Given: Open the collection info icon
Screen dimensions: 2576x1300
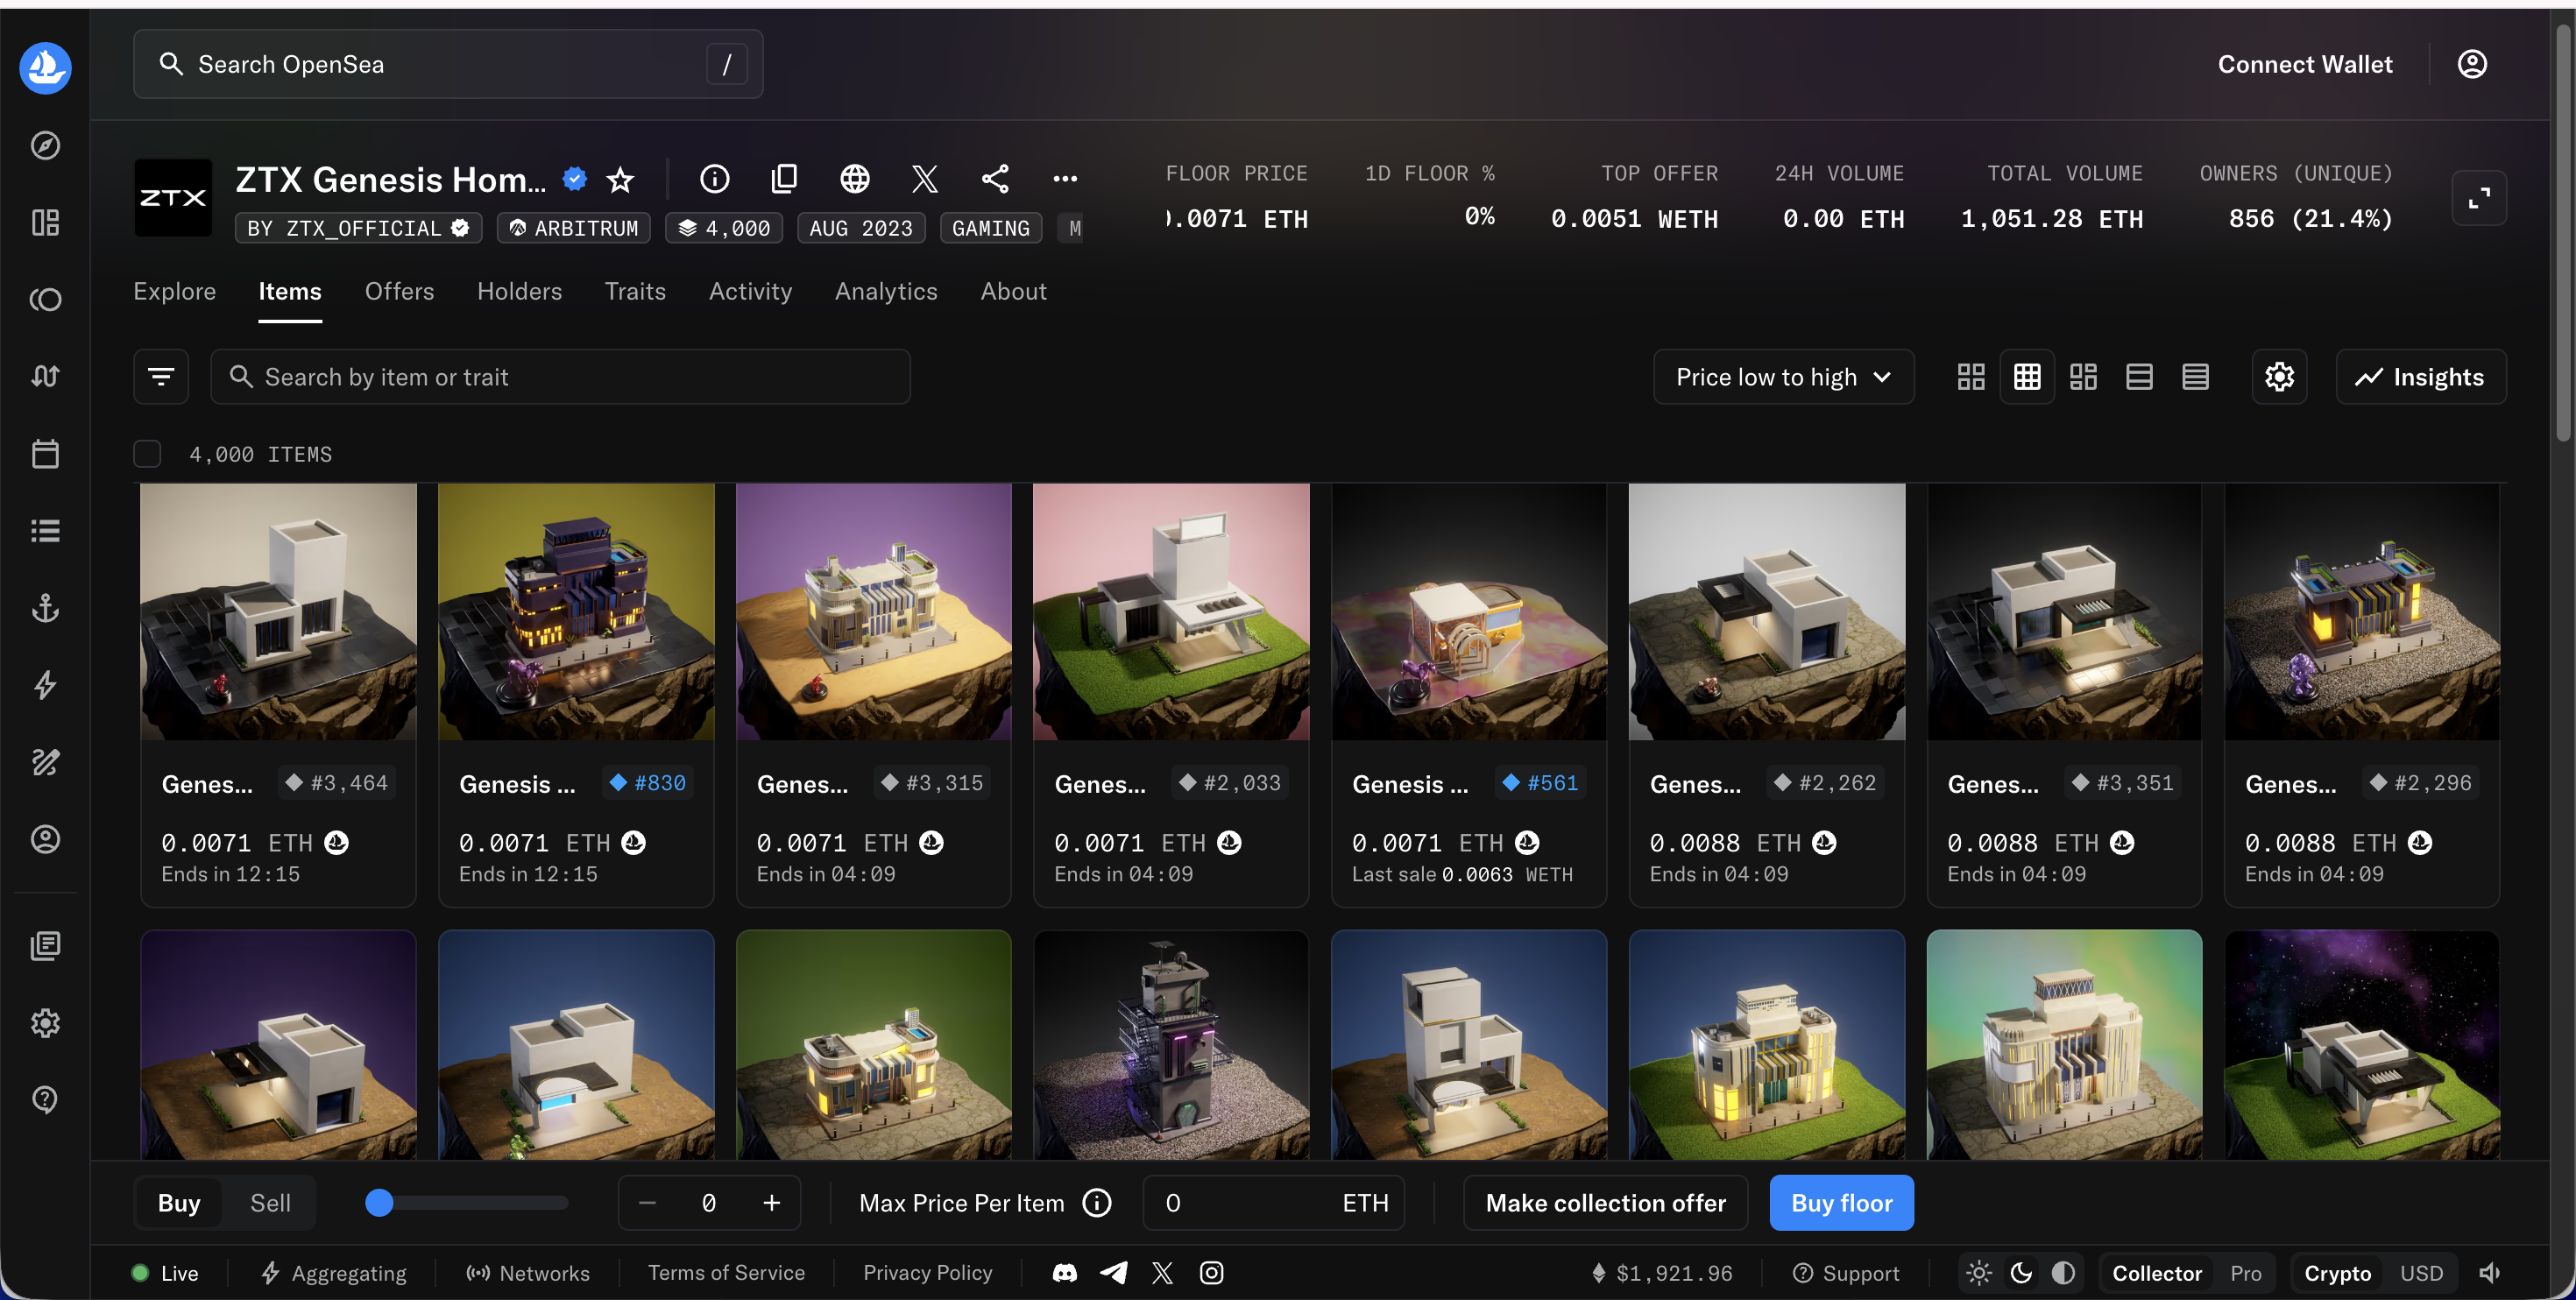Looking at the screenshot, I should click(714, 179).
